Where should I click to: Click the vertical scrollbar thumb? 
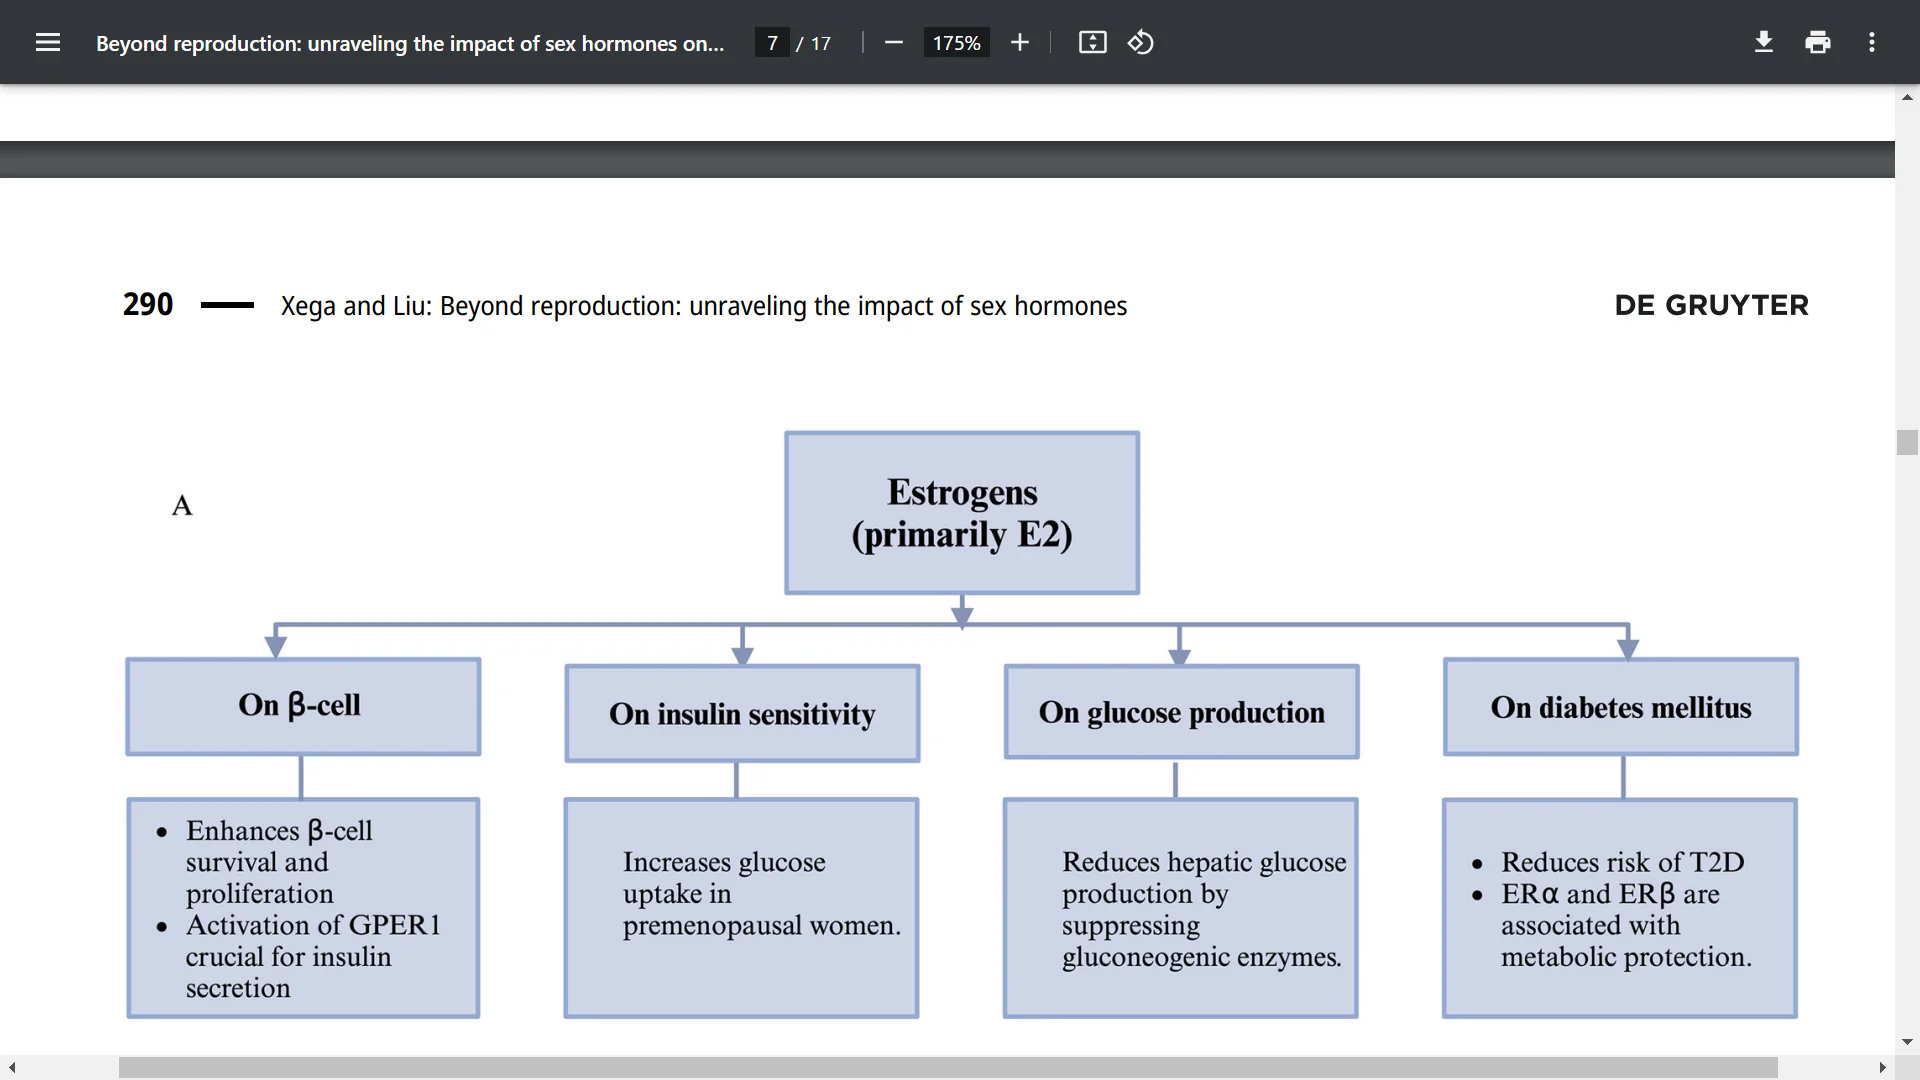click(x=1907, y=442)
